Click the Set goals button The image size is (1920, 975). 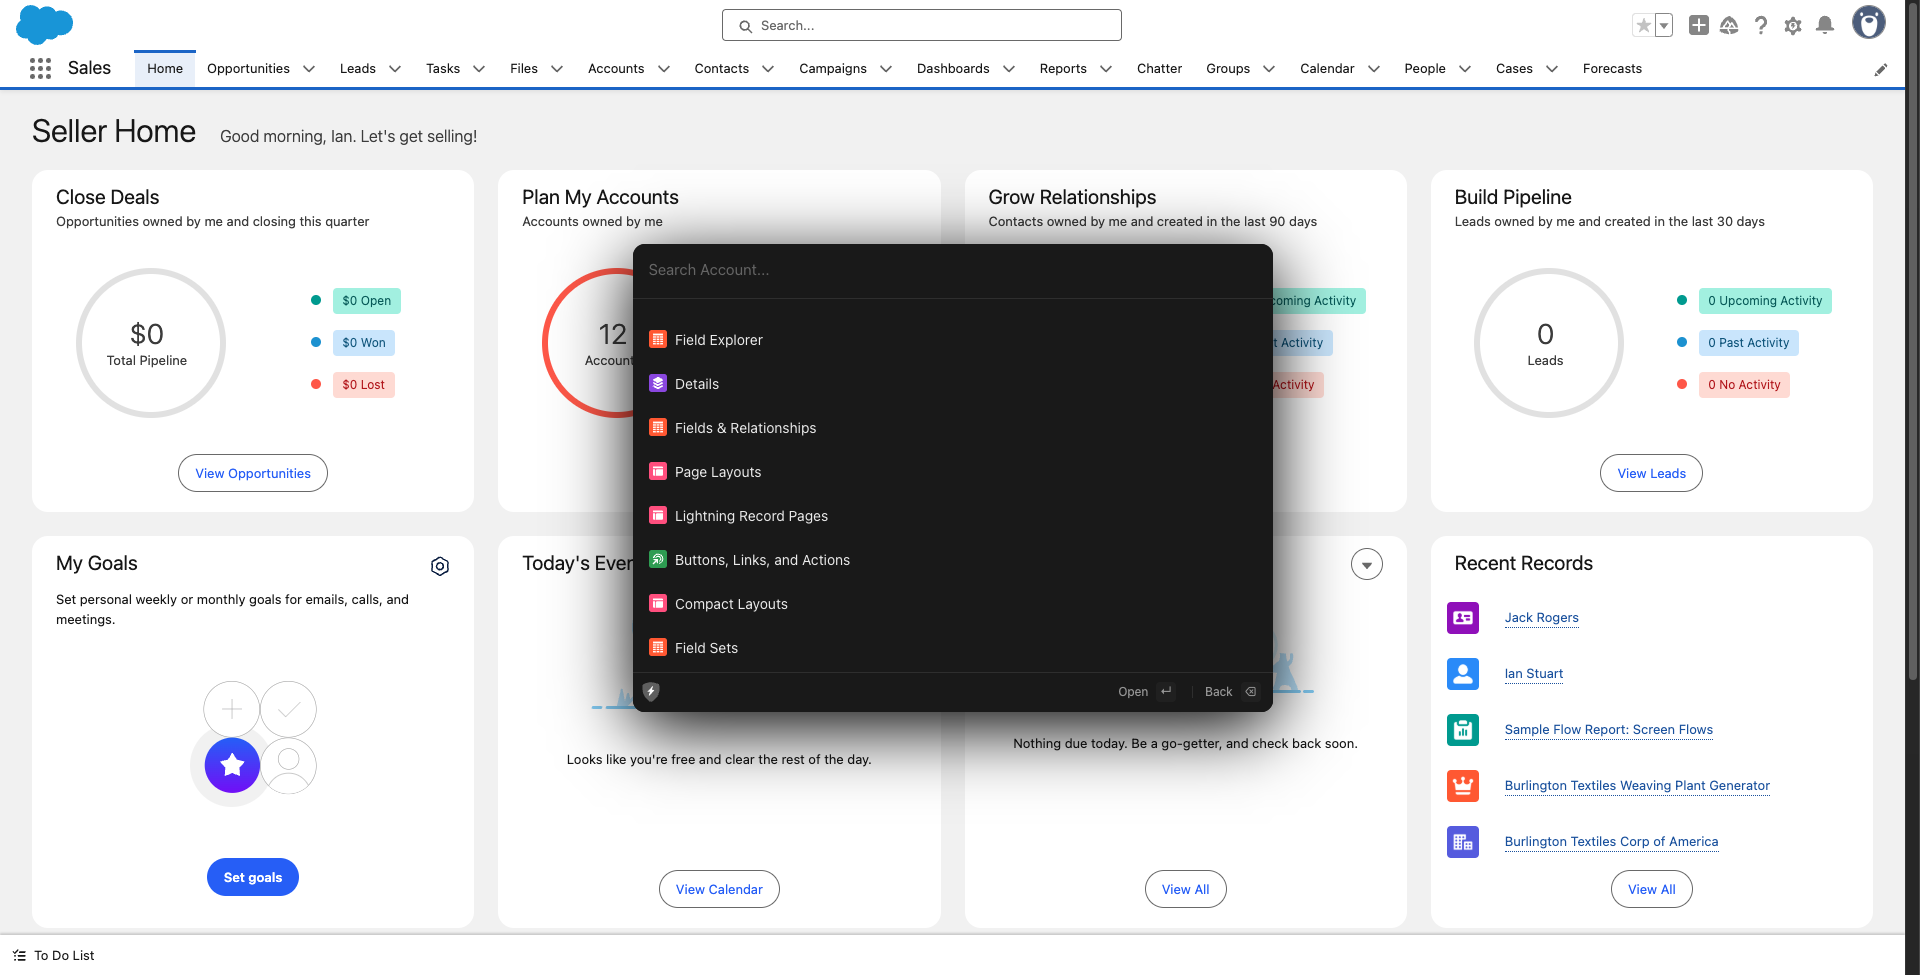[253, 877]
